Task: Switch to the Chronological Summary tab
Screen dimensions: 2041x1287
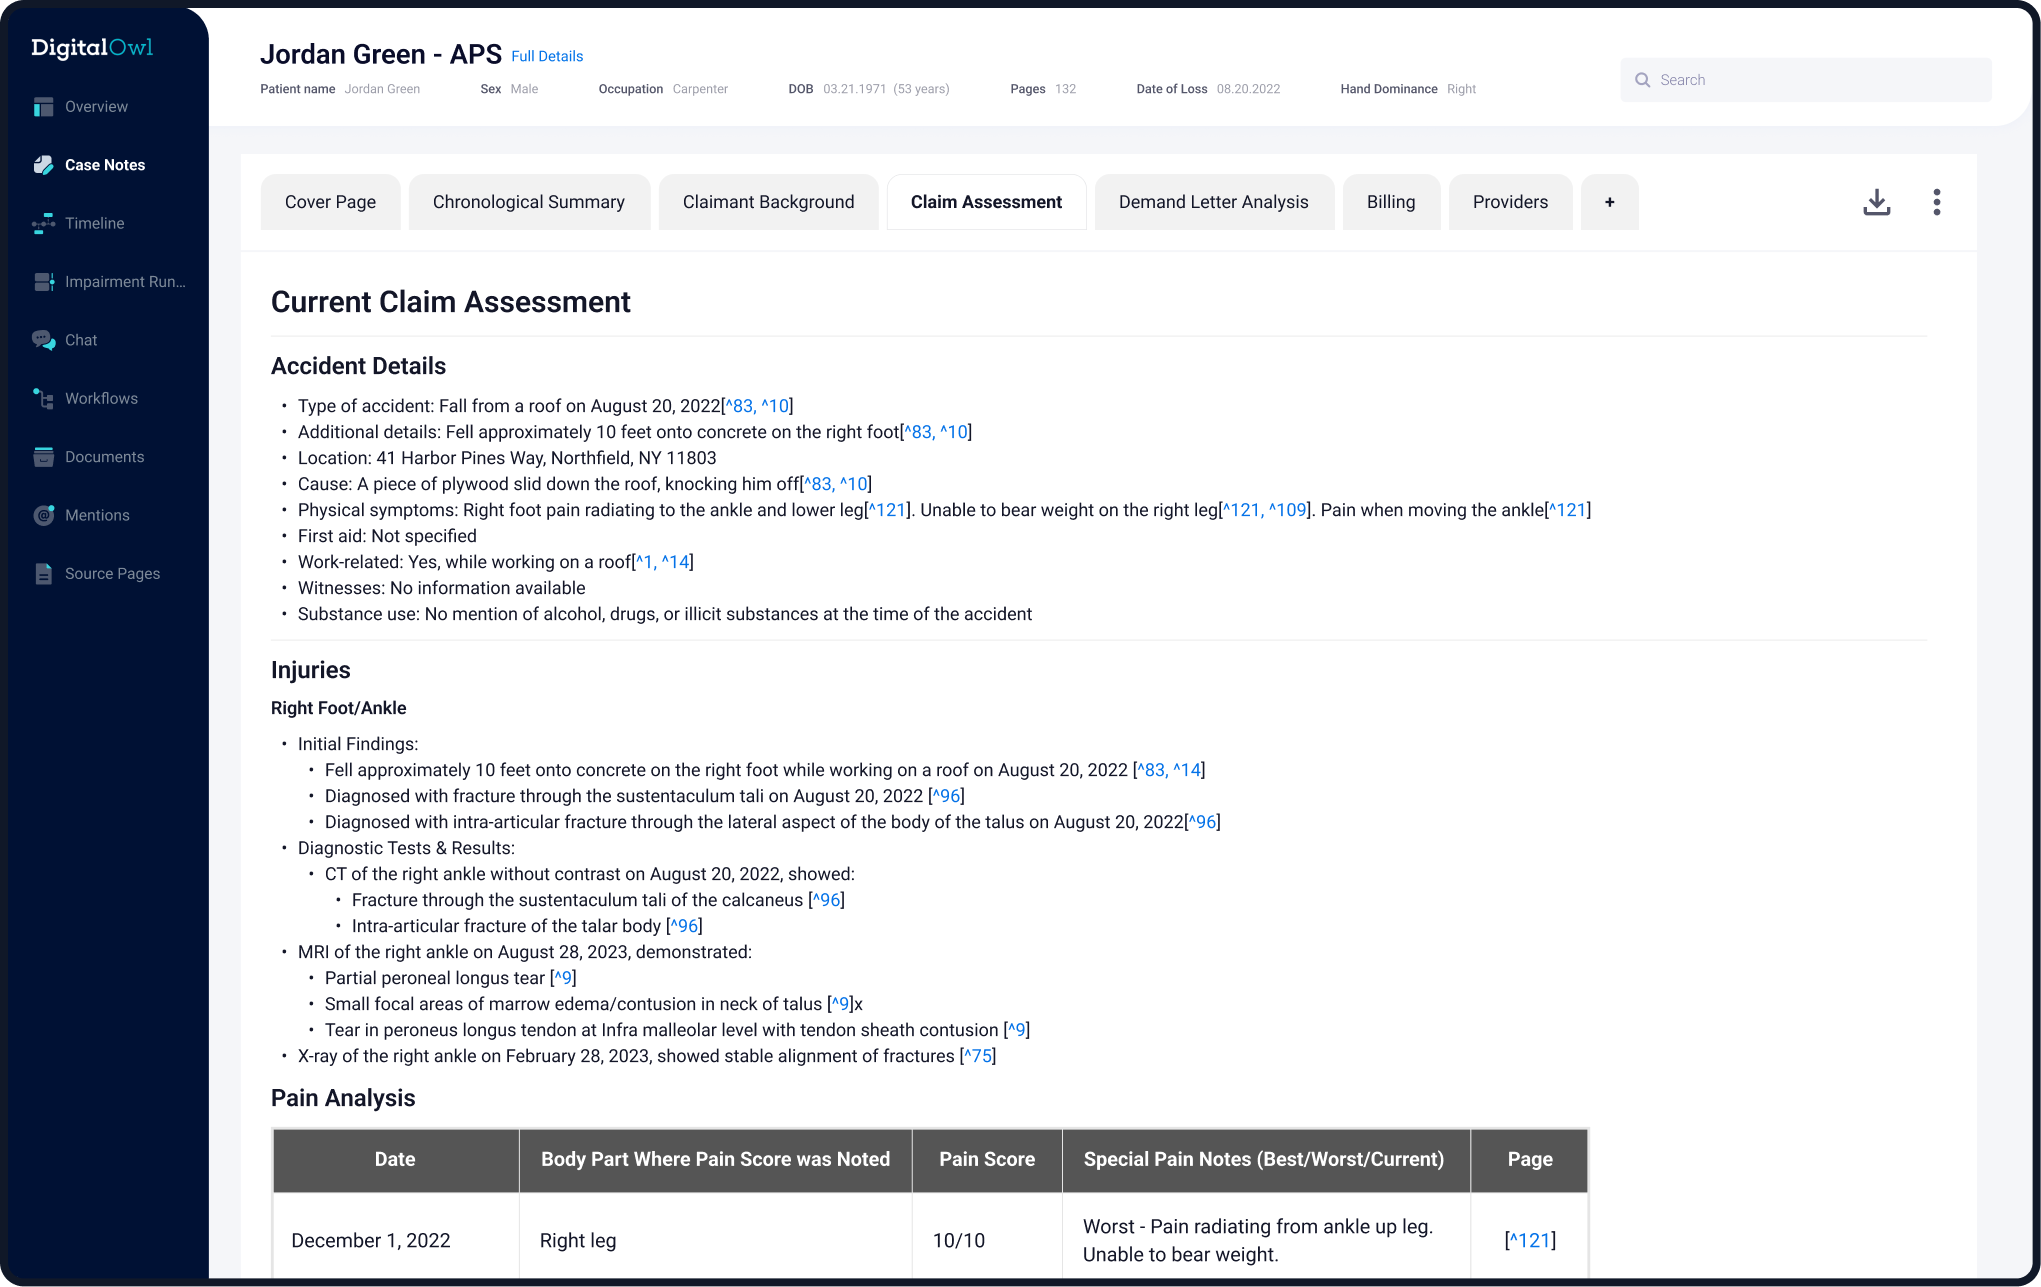Action: pyautogui.click(x=528, y=202)
